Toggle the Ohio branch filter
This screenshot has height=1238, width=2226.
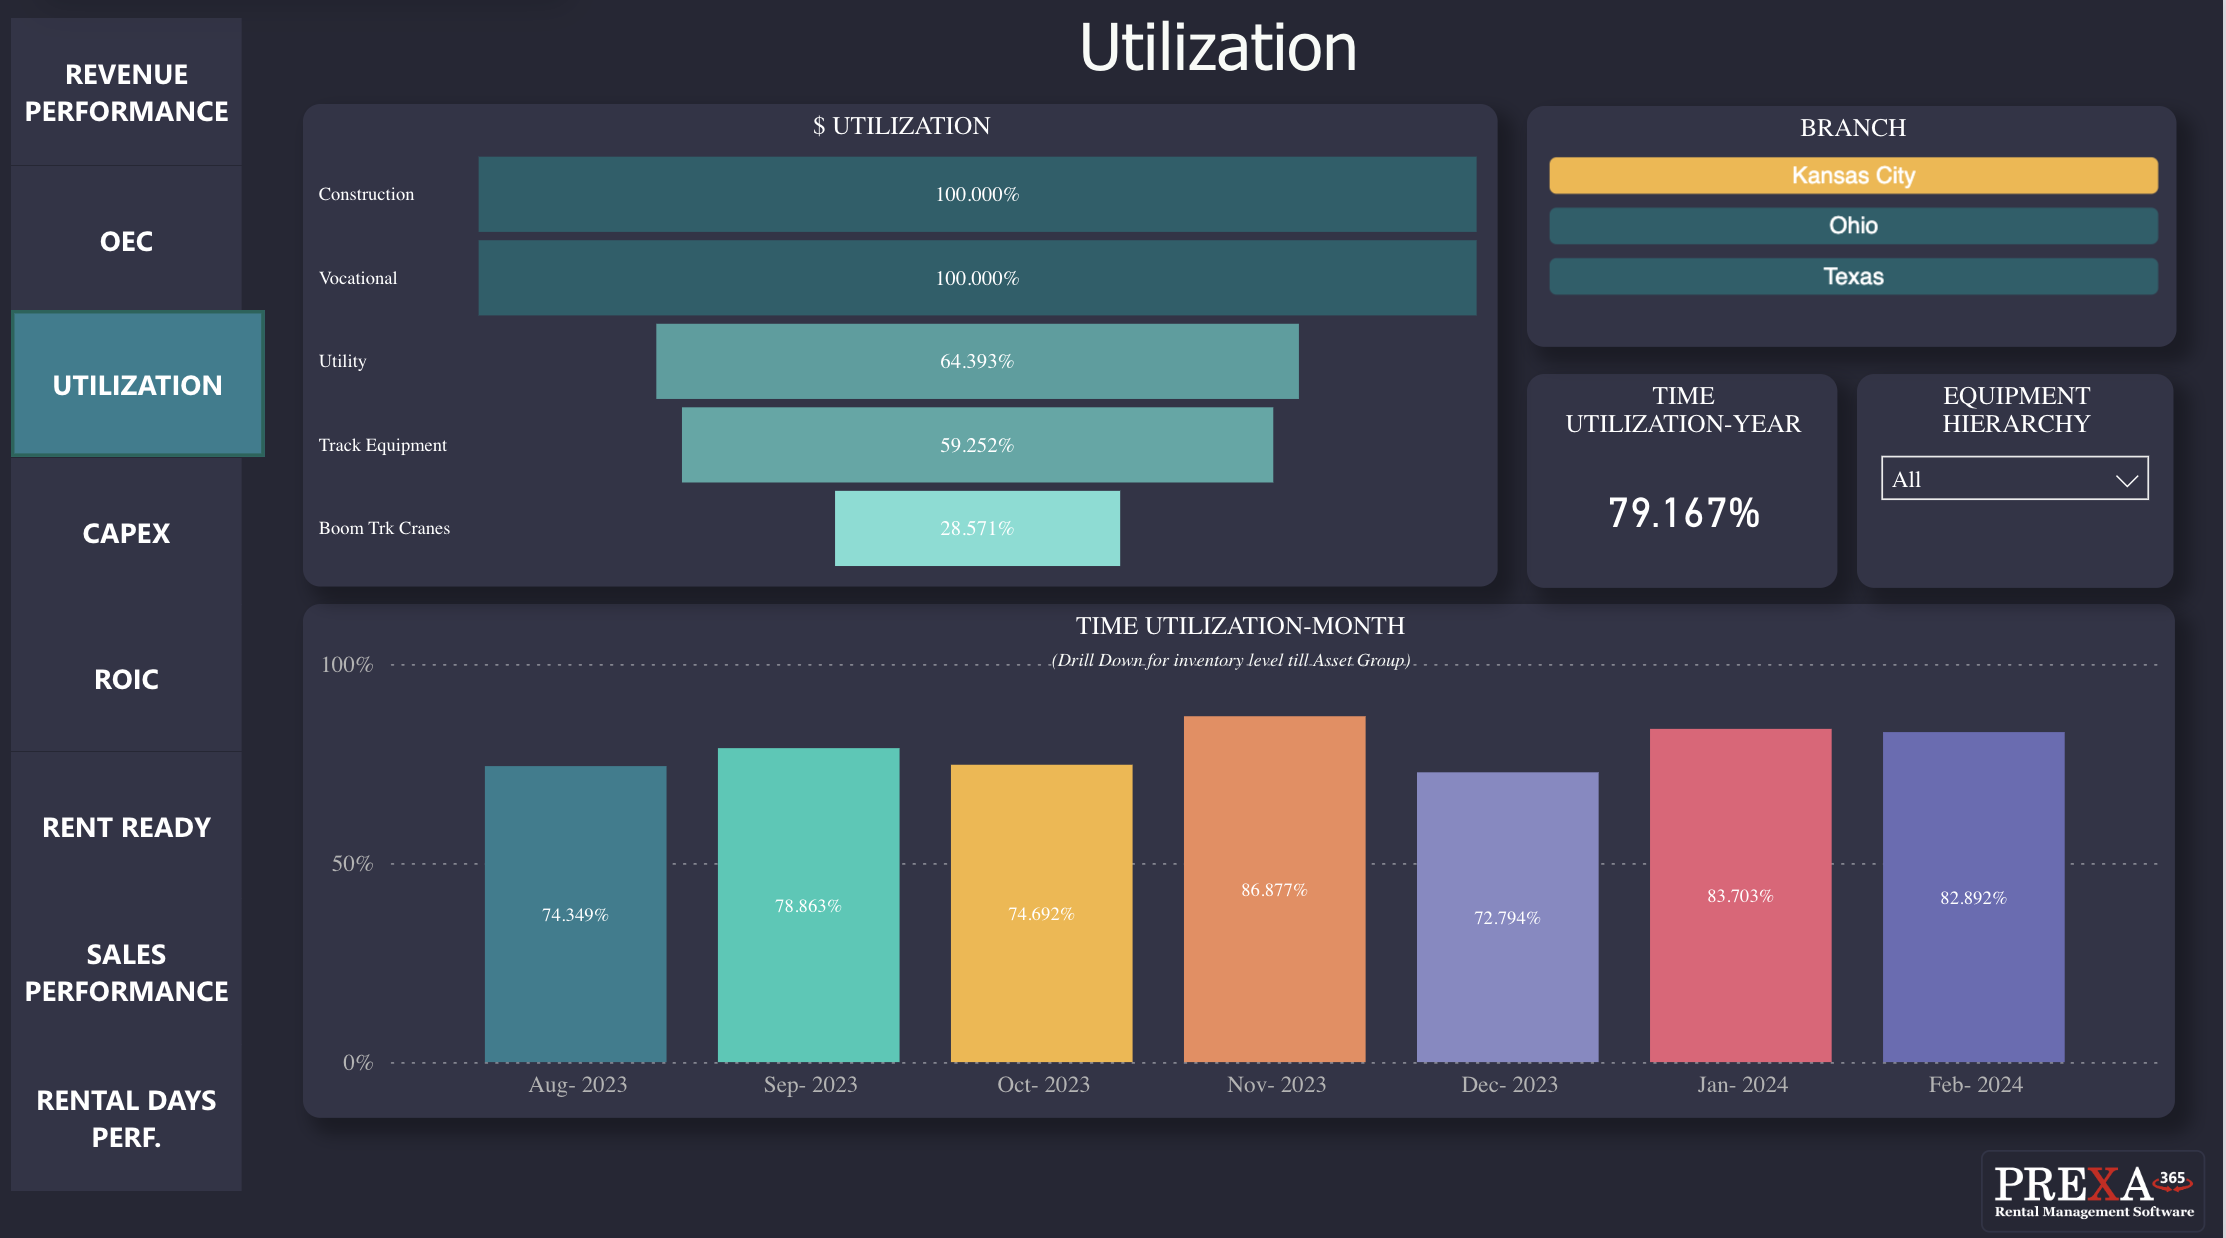click(1852, 226)
